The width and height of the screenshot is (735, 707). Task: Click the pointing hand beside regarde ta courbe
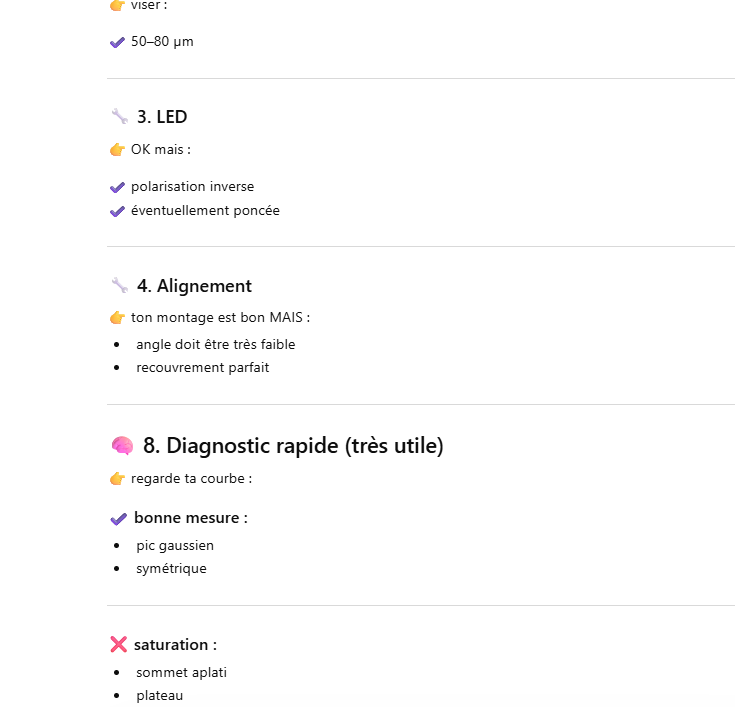pyautogui.click(x=117, y=479)
